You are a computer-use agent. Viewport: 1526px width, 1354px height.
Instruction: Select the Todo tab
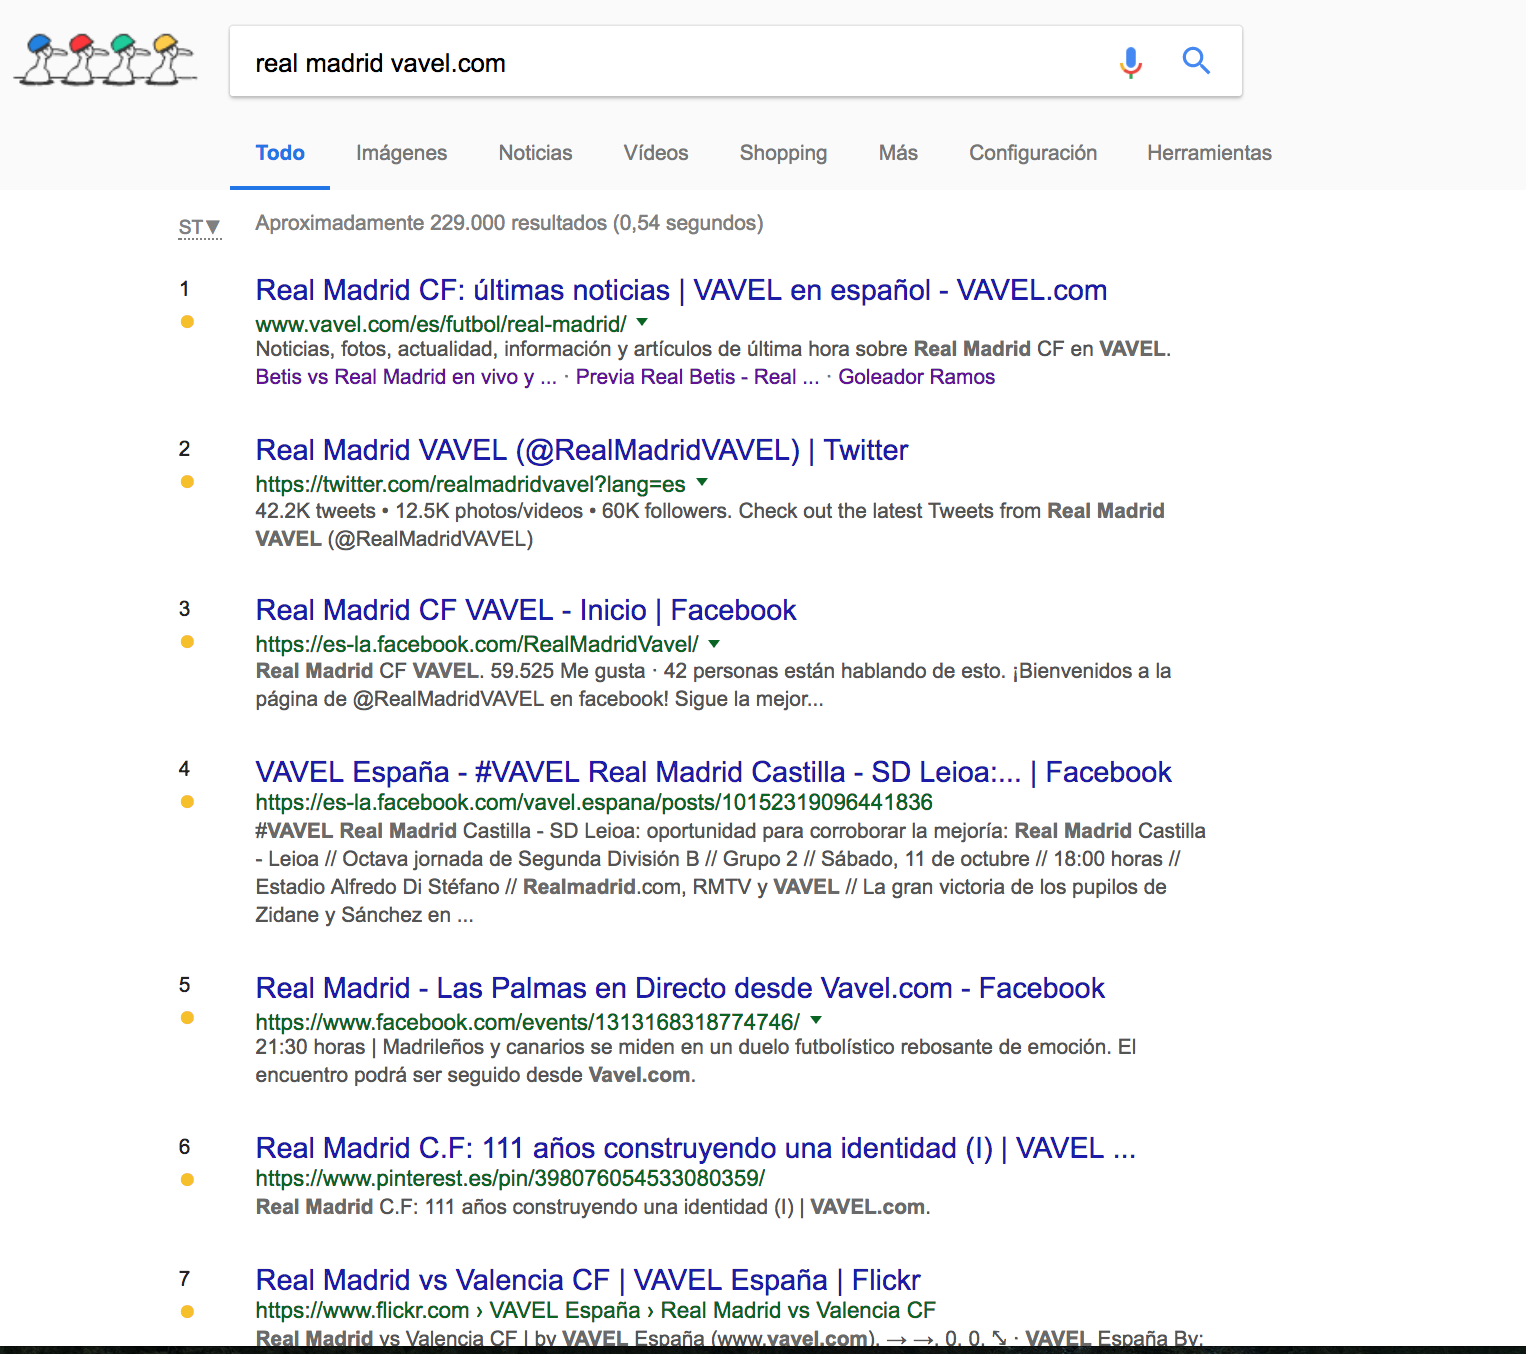280,153
